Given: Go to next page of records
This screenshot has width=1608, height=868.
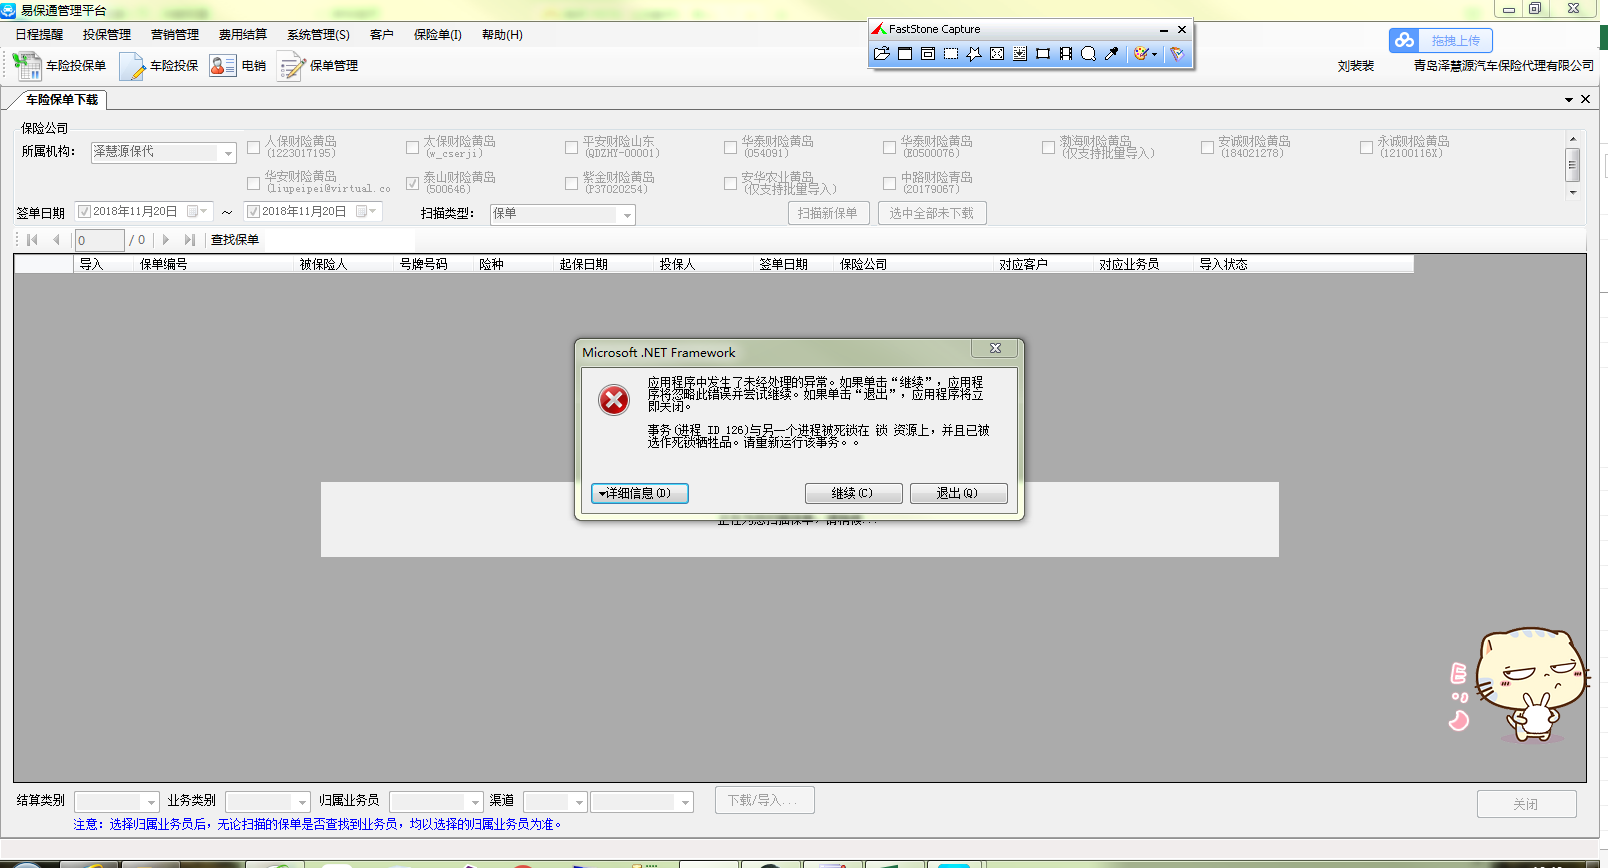Looking at the screenshot, I should [166, 240].
